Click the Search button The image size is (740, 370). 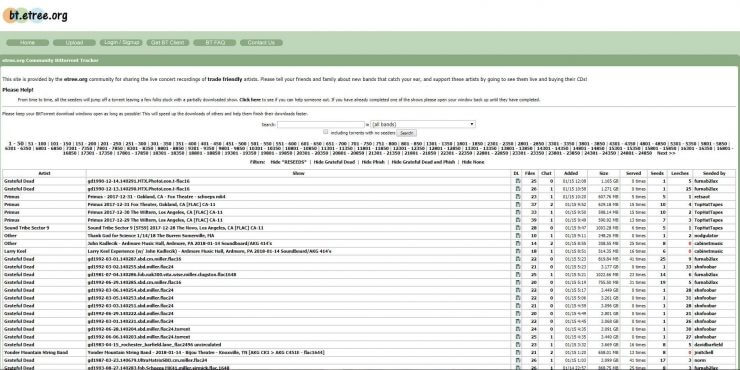tap(406, 134)
